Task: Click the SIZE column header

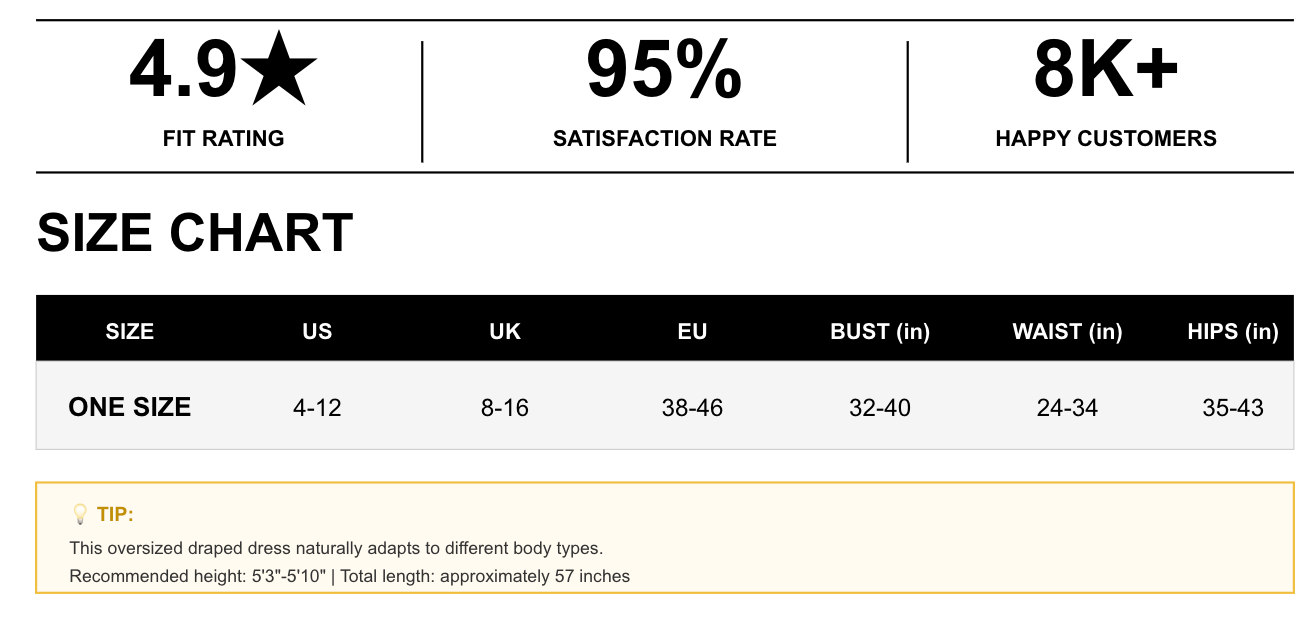Action: [x=130, y=331]
